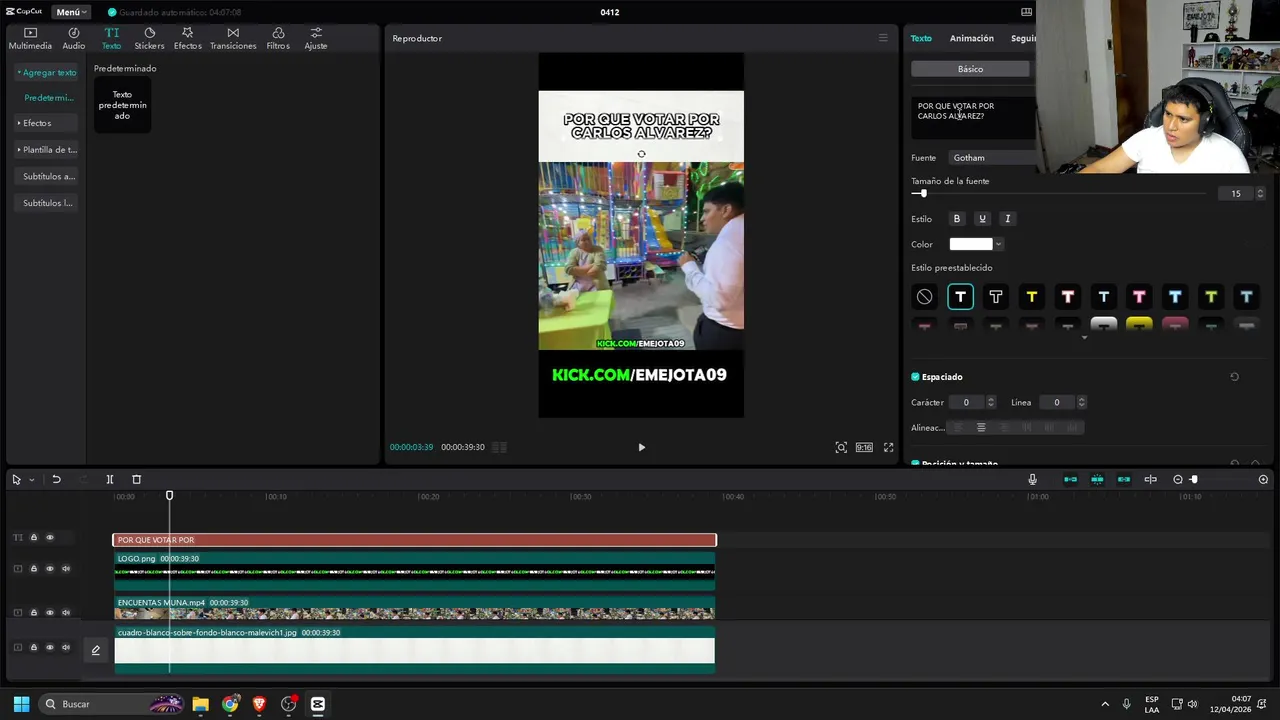Click the zoom in timeline icon

[1263, 480]
